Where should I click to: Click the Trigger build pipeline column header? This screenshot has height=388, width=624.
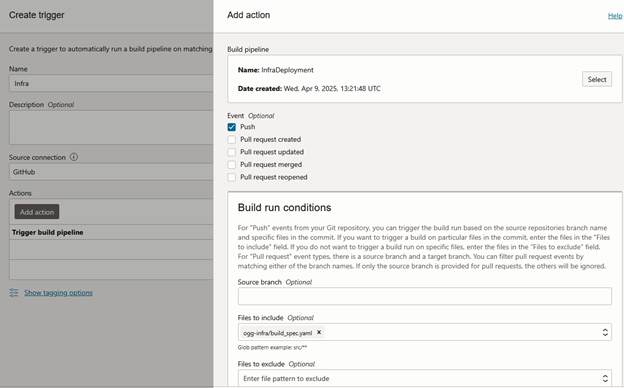[48, 232]
